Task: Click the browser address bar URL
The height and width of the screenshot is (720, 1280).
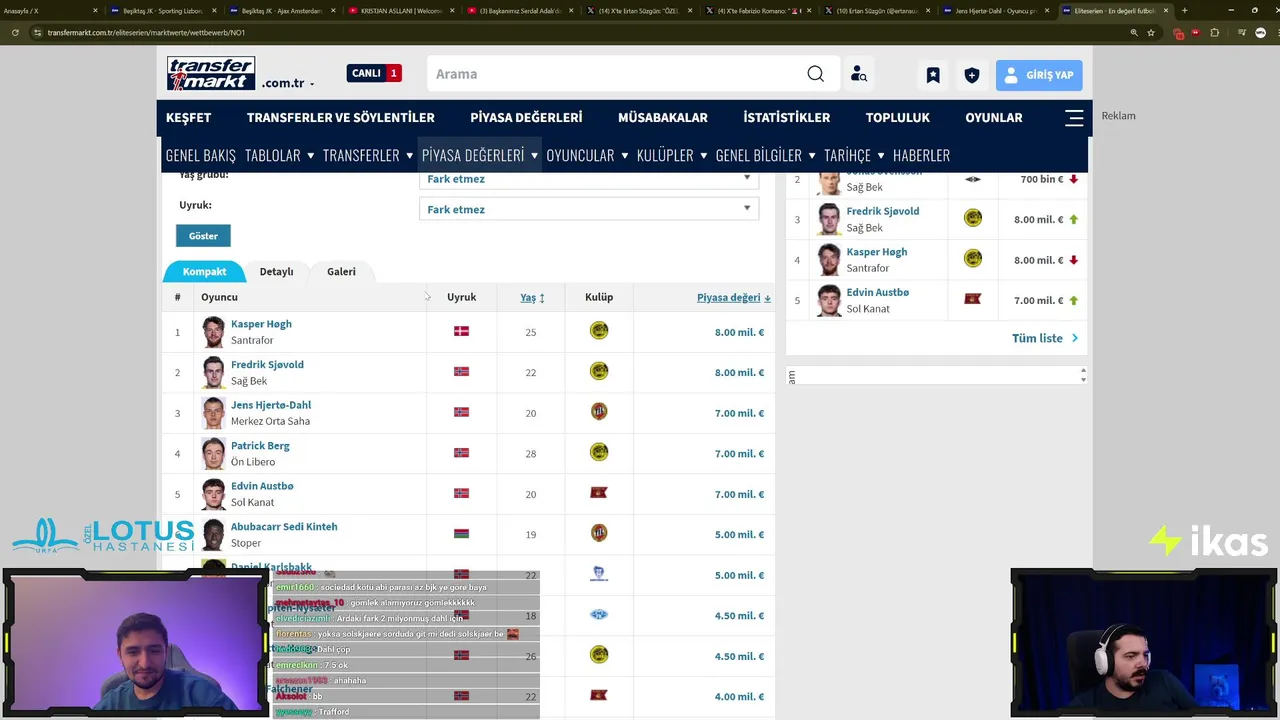Action: pos(146,32)
